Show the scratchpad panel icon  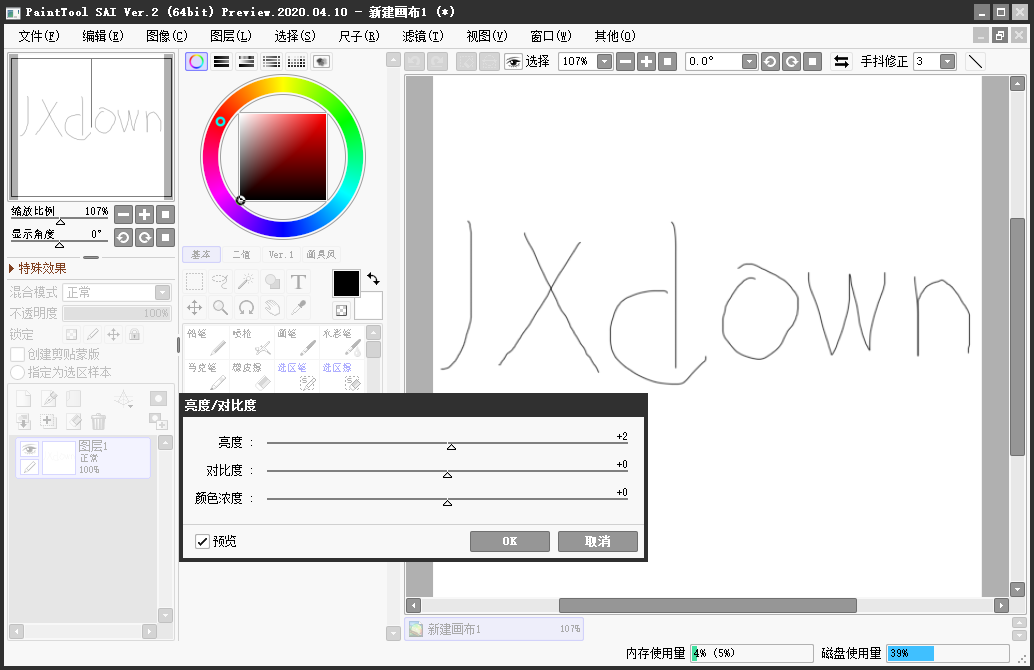coord(321,61)
